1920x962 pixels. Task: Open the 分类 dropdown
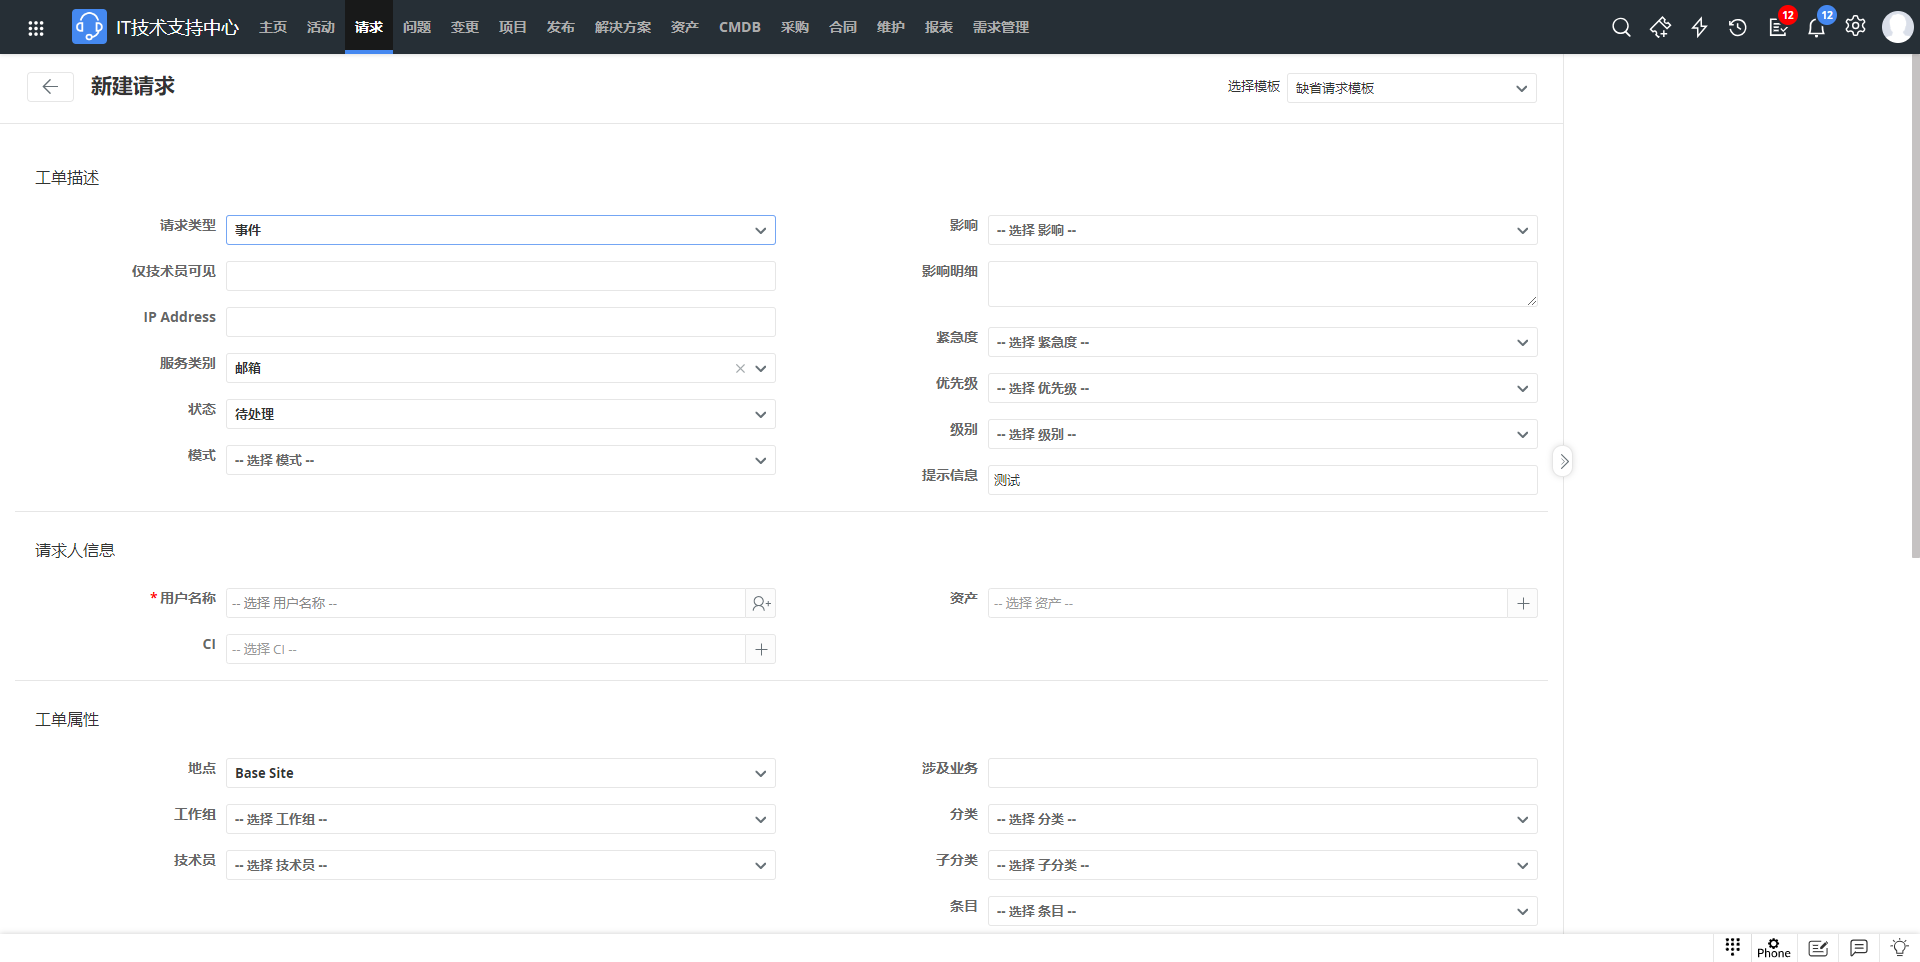pyautogui.click(x=1263, y=819)
